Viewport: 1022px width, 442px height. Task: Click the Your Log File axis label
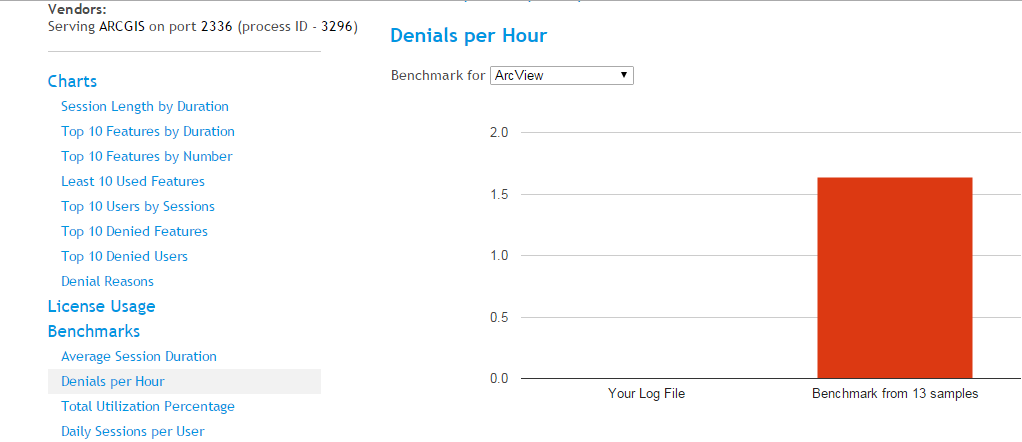646,394
